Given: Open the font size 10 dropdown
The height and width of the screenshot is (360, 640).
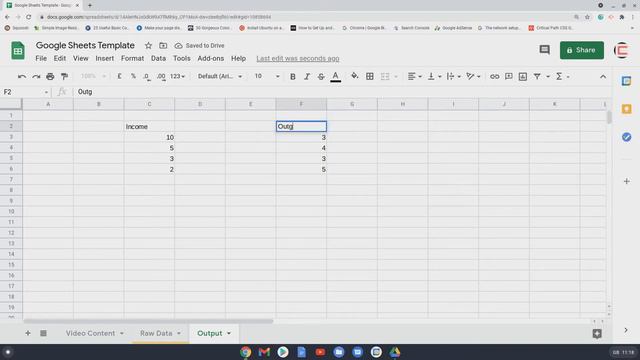Looking at the screenshot, I should [x=267, y=76].
